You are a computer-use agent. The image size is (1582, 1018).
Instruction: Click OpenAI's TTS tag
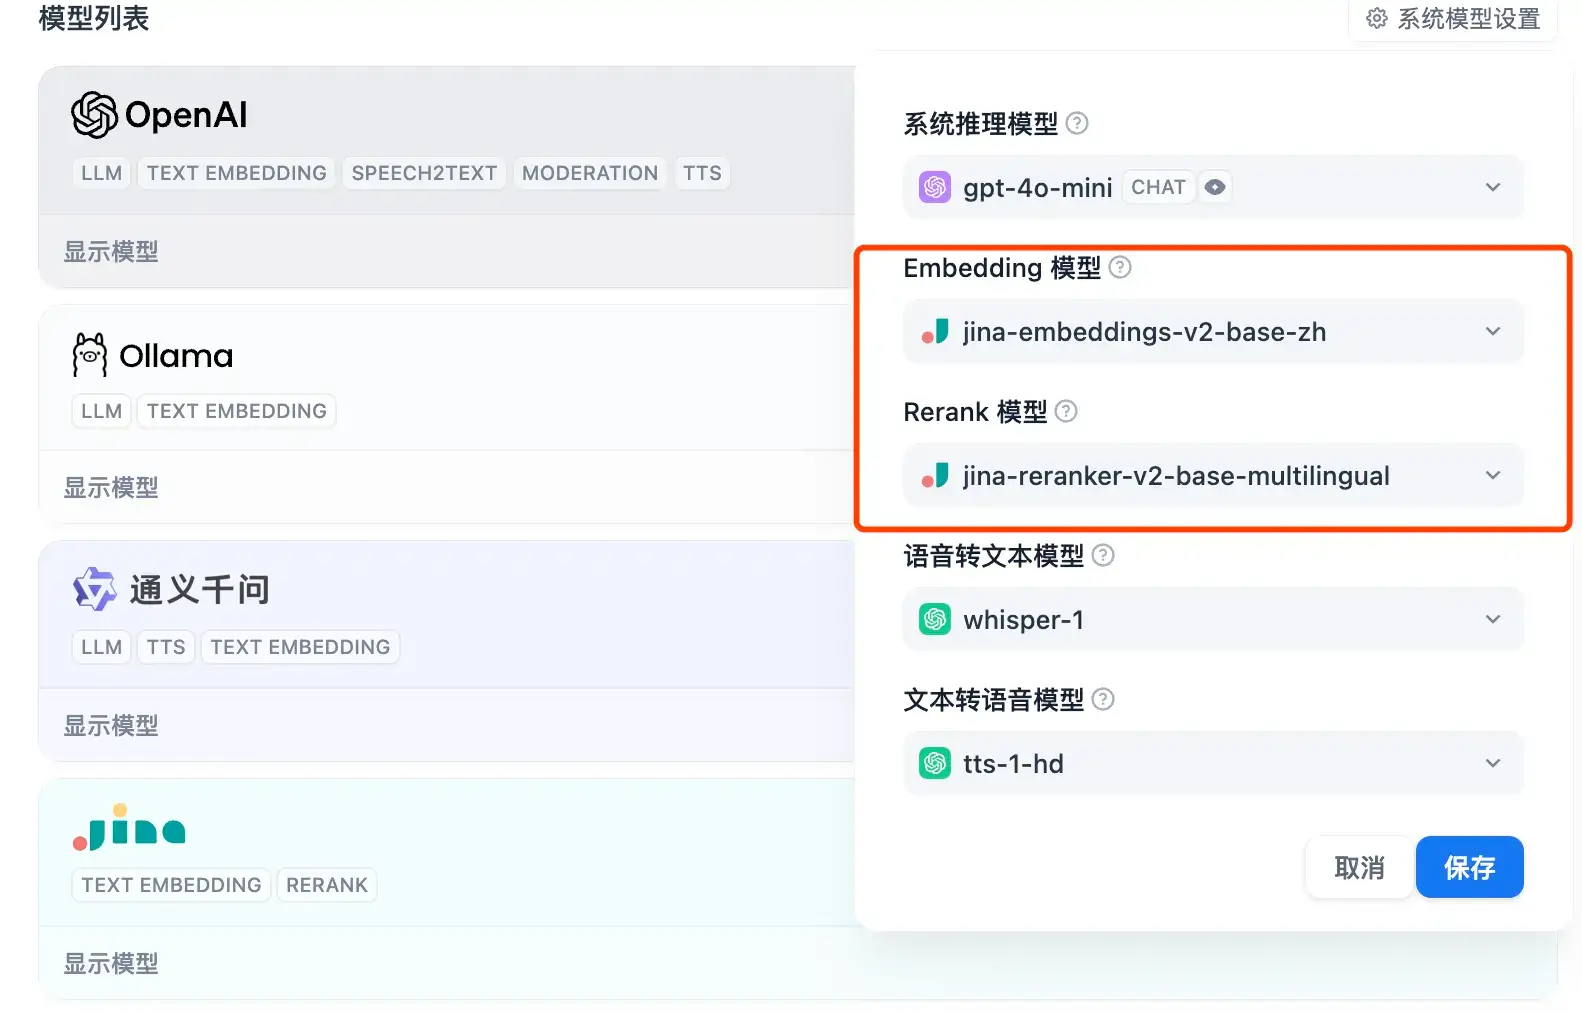pos(702,173)
